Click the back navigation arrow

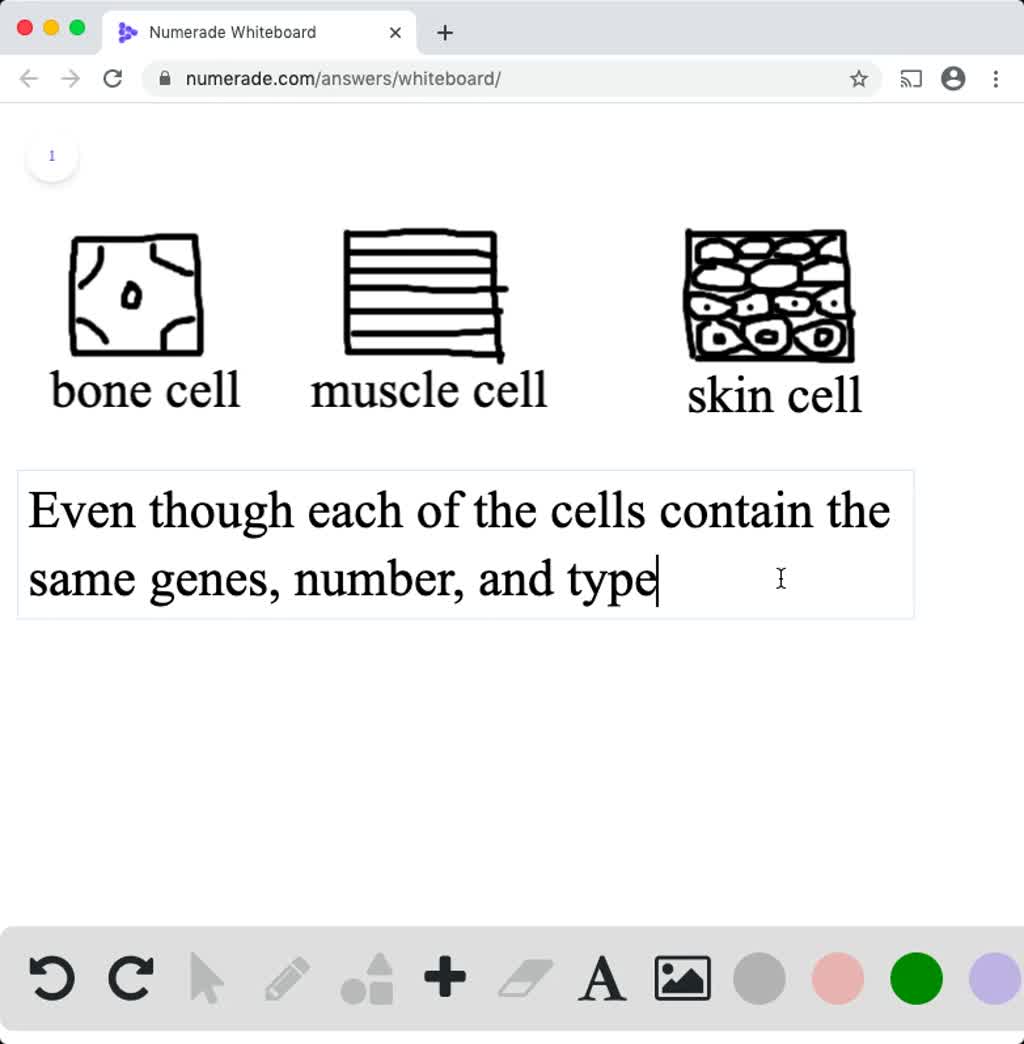[x=28, y=78]
